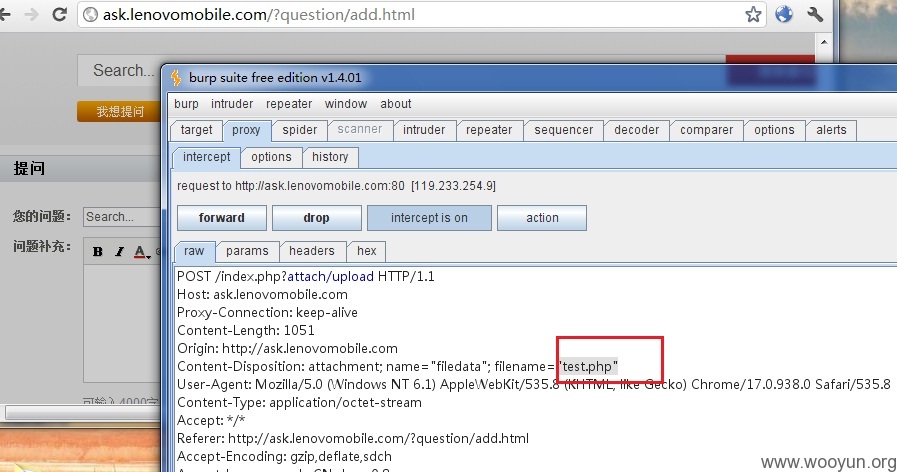The height and width of the screenshot is (472, 897).
Task: Open the main options tab
Action: click(x=774, y=130)
